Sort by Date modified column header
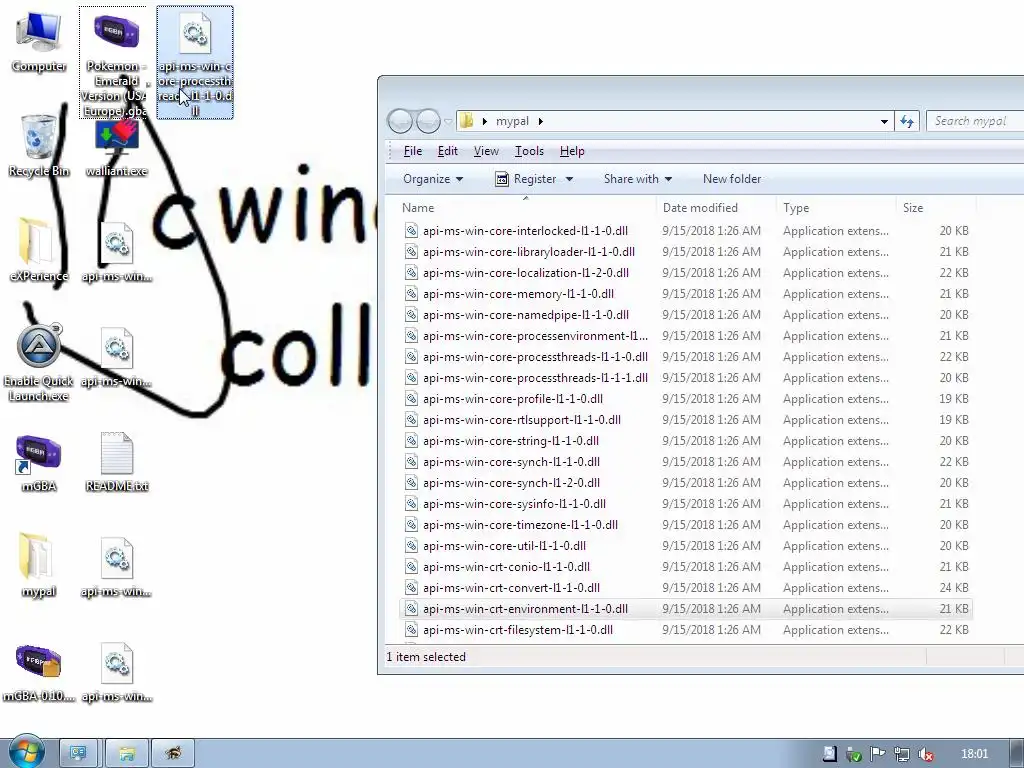The image size is (1024, 768). pos(717,208)
